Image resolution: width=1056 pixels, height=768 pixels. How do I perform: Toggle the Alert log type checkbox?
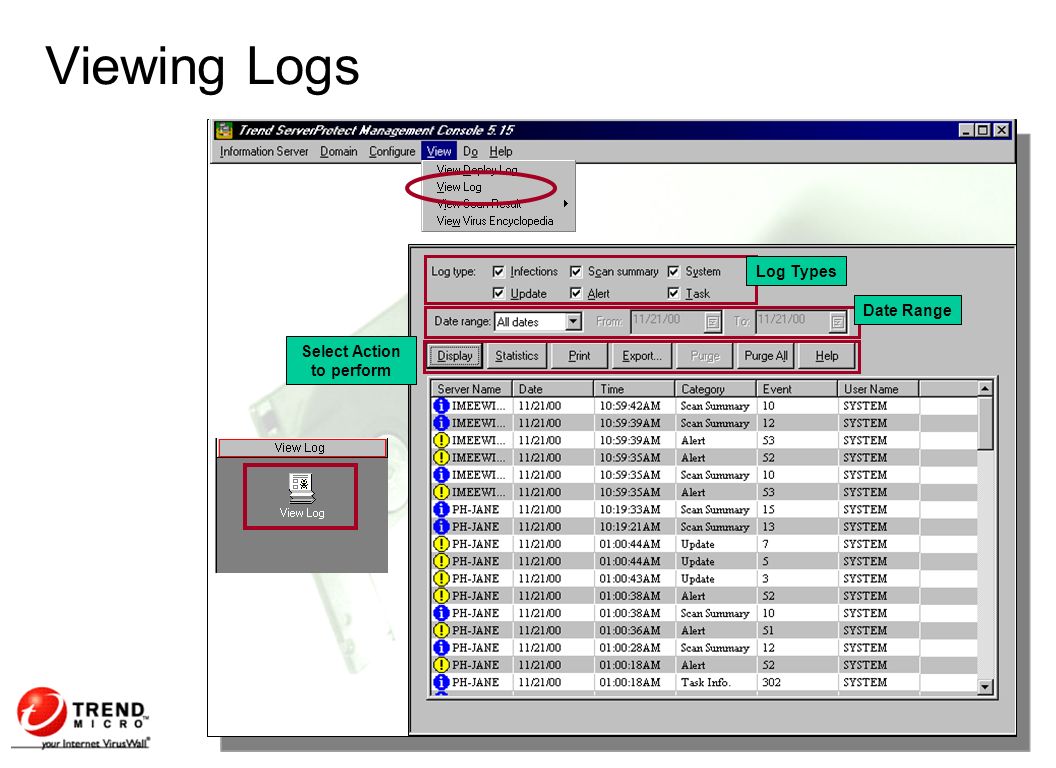tap(576, 293)
